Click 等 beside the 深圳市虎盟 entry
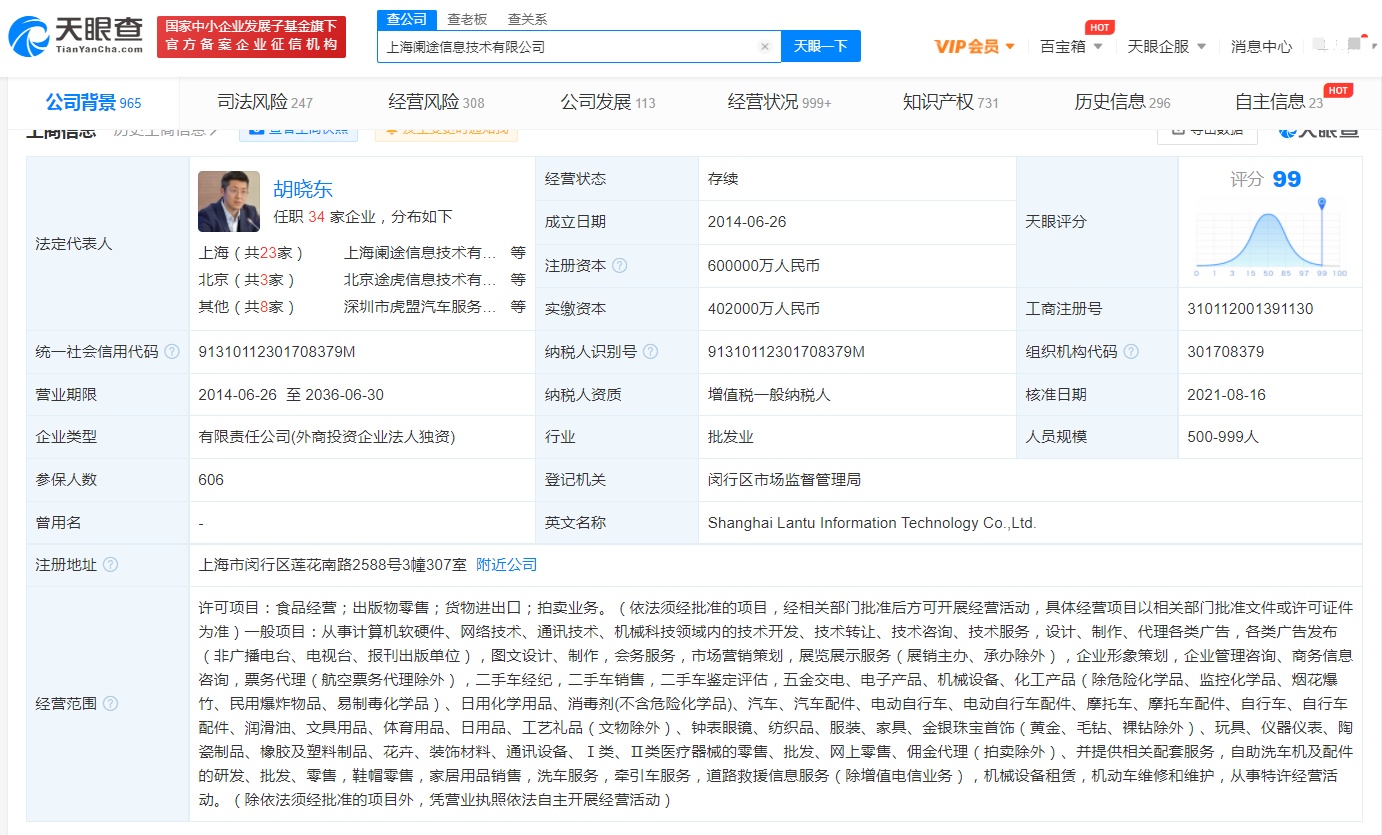The height and width of the screenshot is (835, 1382). point(518,307)
